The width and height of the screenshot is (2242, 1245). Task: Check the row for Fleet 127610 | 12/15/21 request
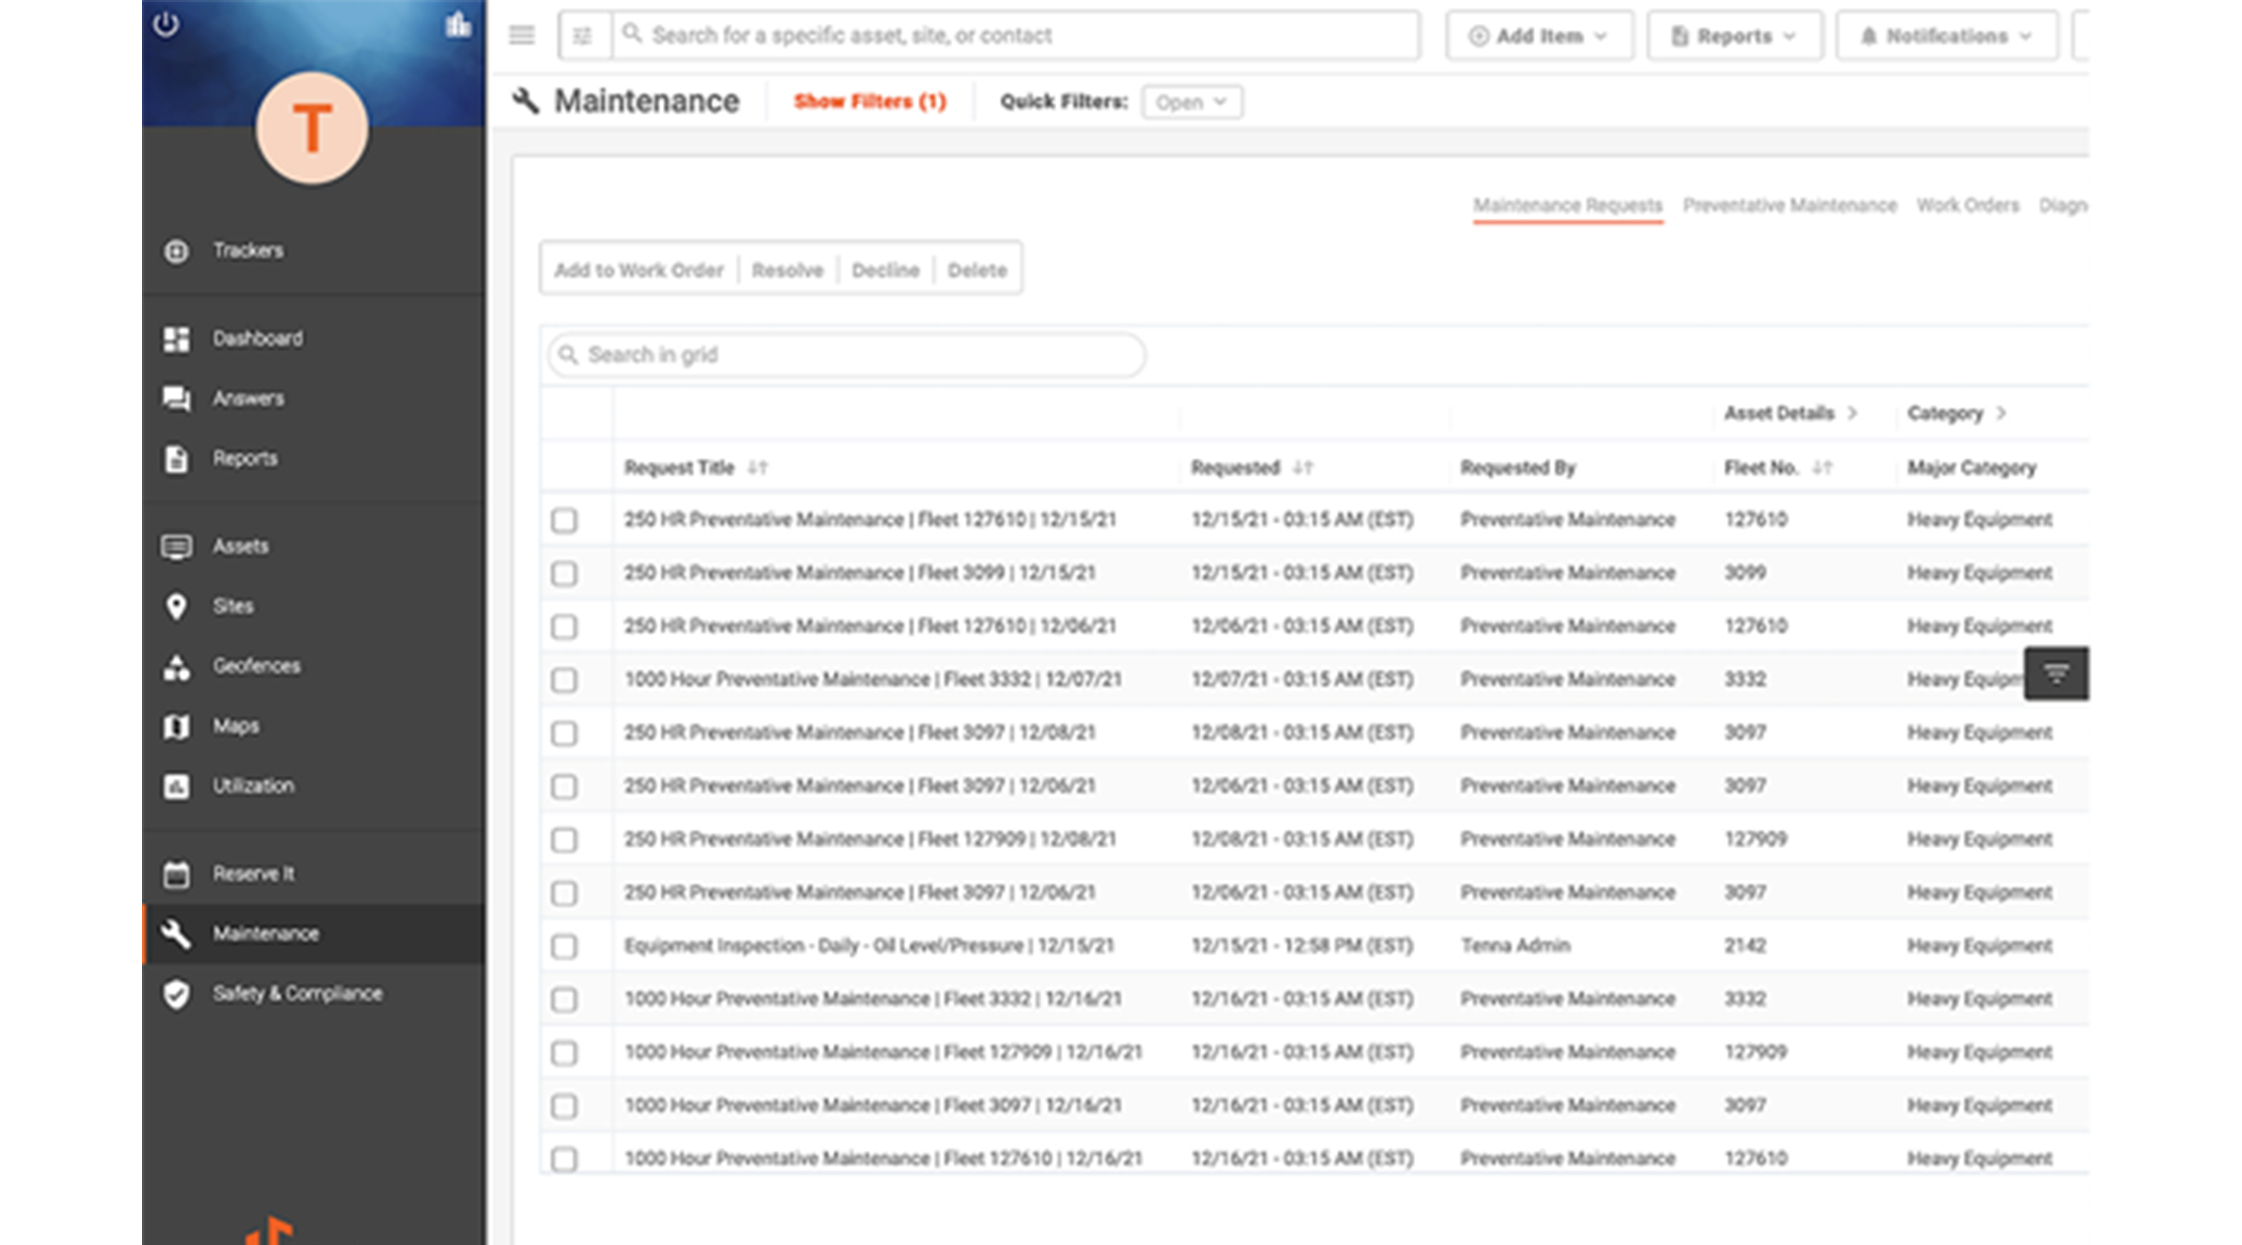point(565,519)
